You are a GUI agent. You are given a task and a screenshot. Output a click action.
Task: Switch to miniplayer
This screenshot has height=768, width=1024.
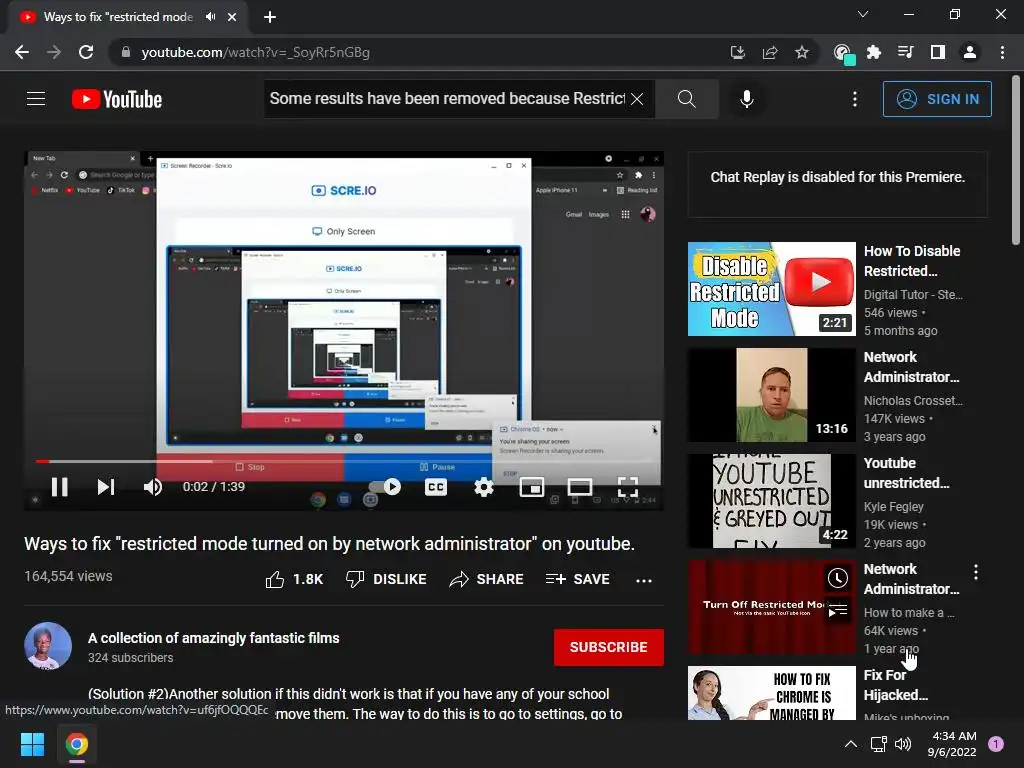pos(532,487)
